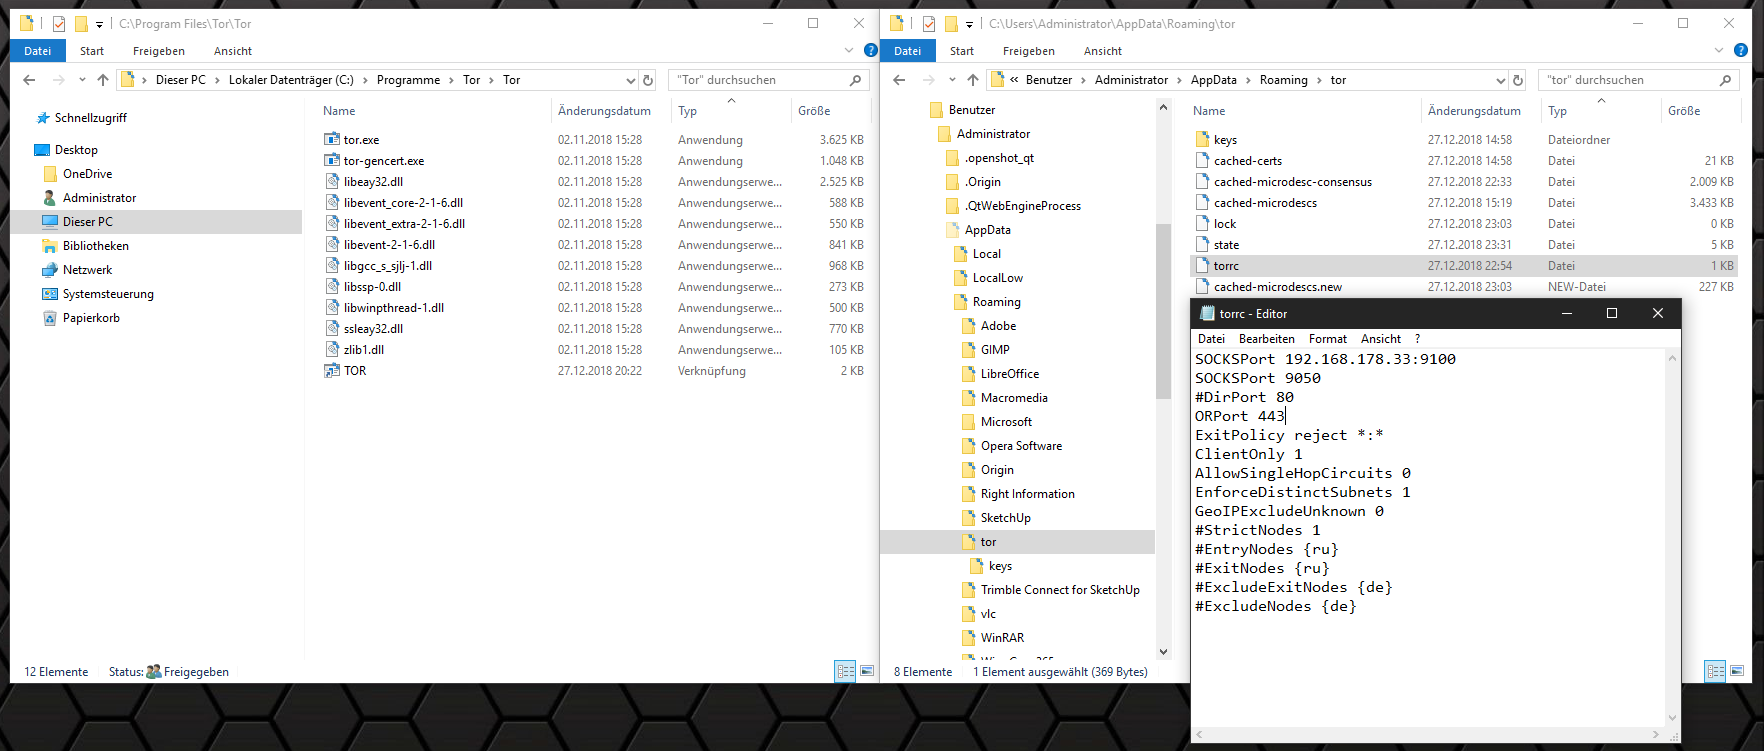Screen dimensions: 1764x751
Task: Go back in left Explorer window
Action: (29, 80)
